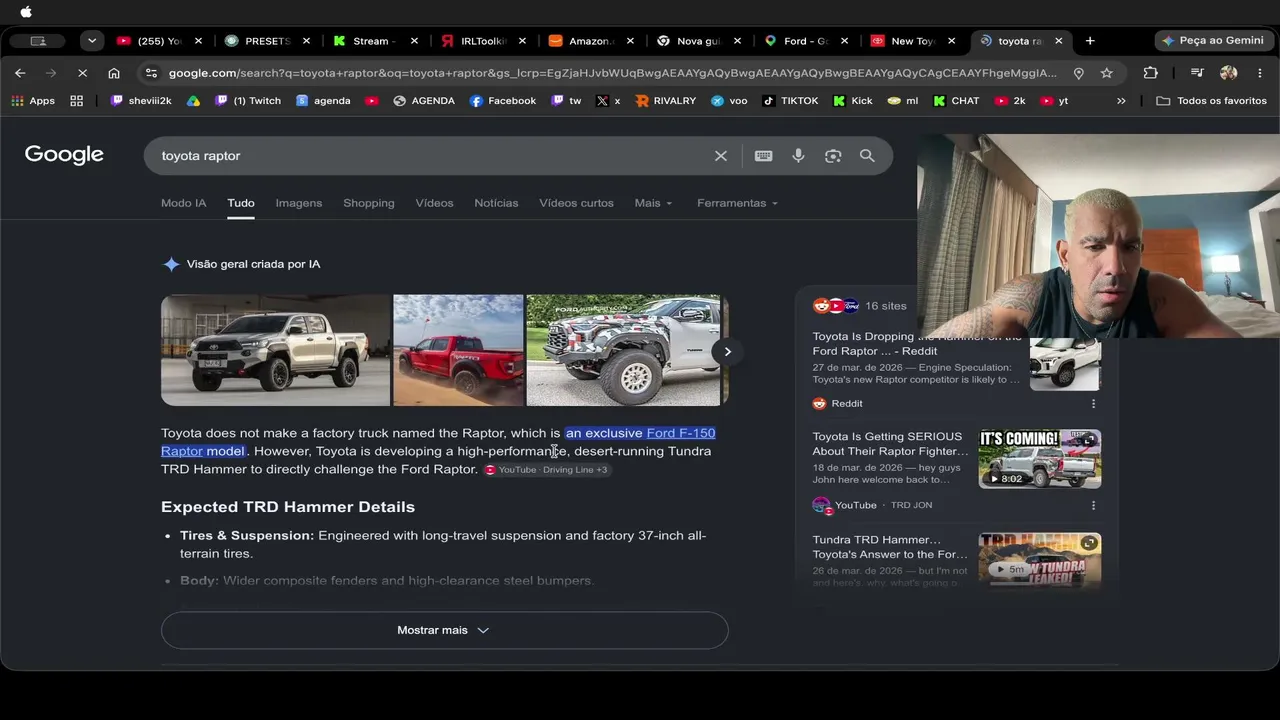Select the Shopping tab
This screenshot has width=1280, height=720.
[x=369, y=203]
